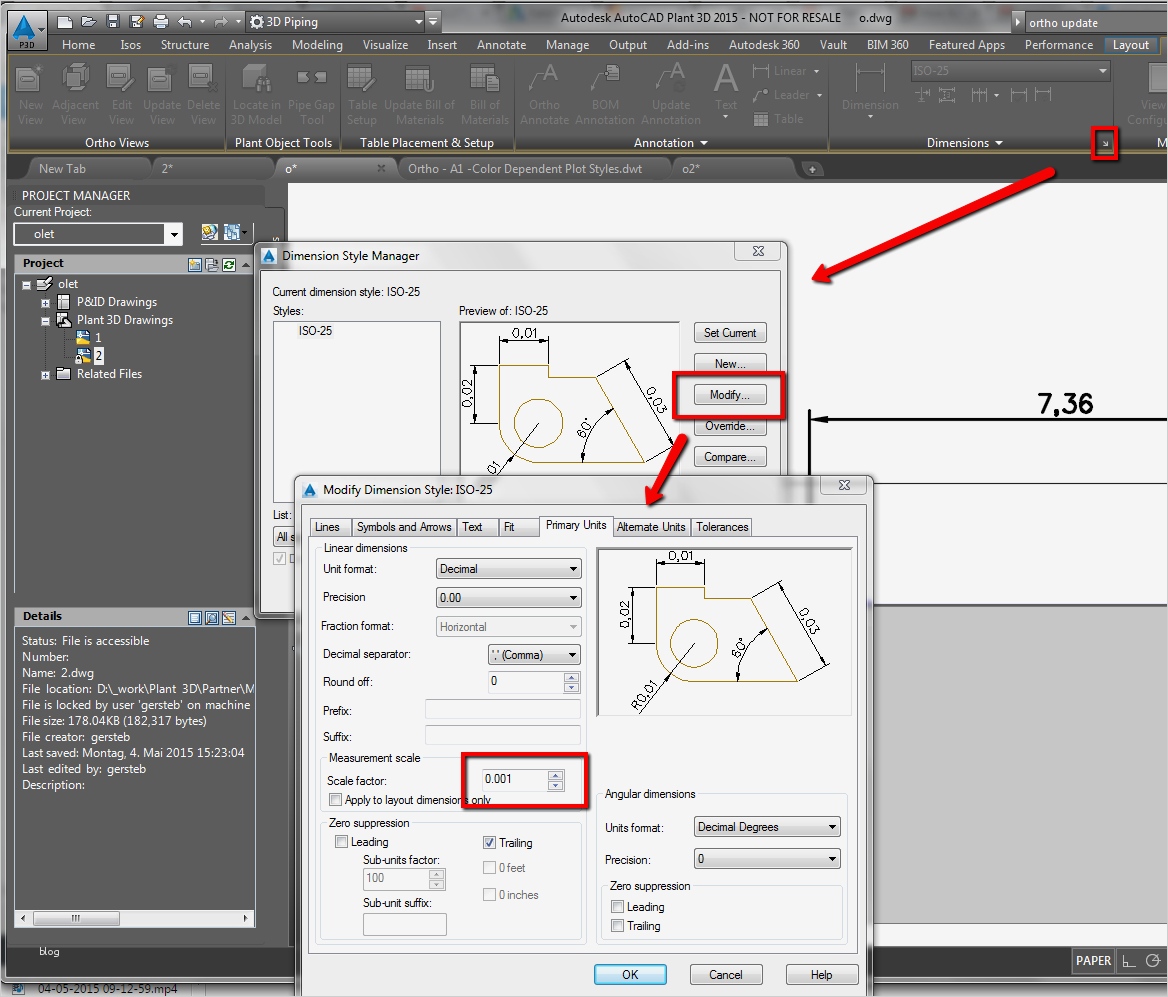Click the OK button
1168x997 pixels.
[x=629, y=974]
